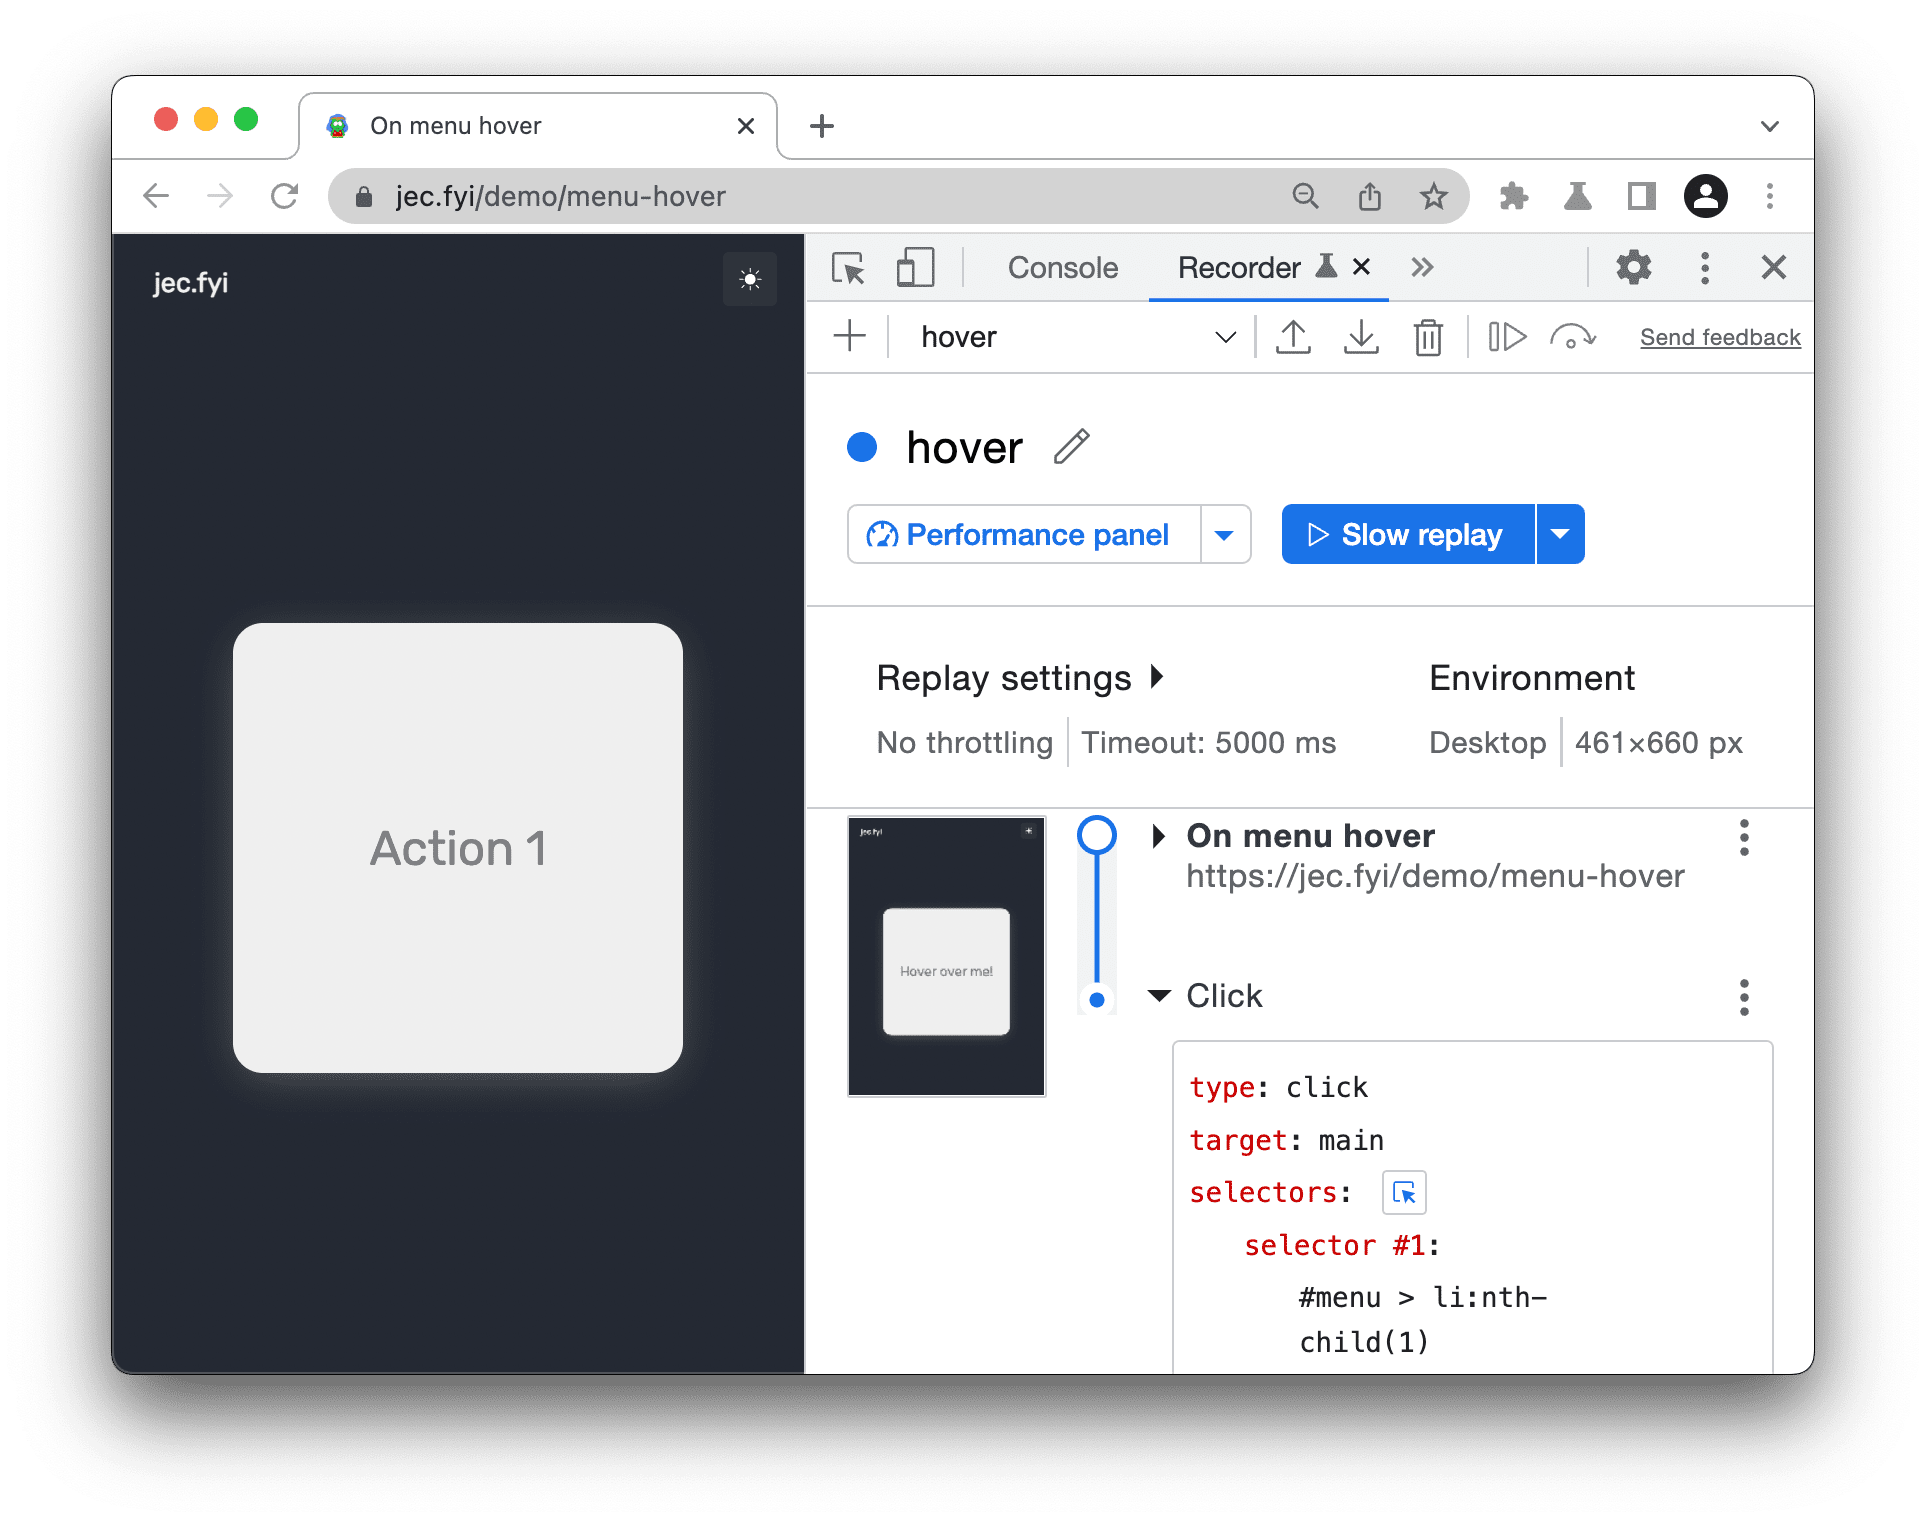Viewport: 1926px width, 1522px height.
Task: Click the step-through replay icon
Action: [1501, 338]
